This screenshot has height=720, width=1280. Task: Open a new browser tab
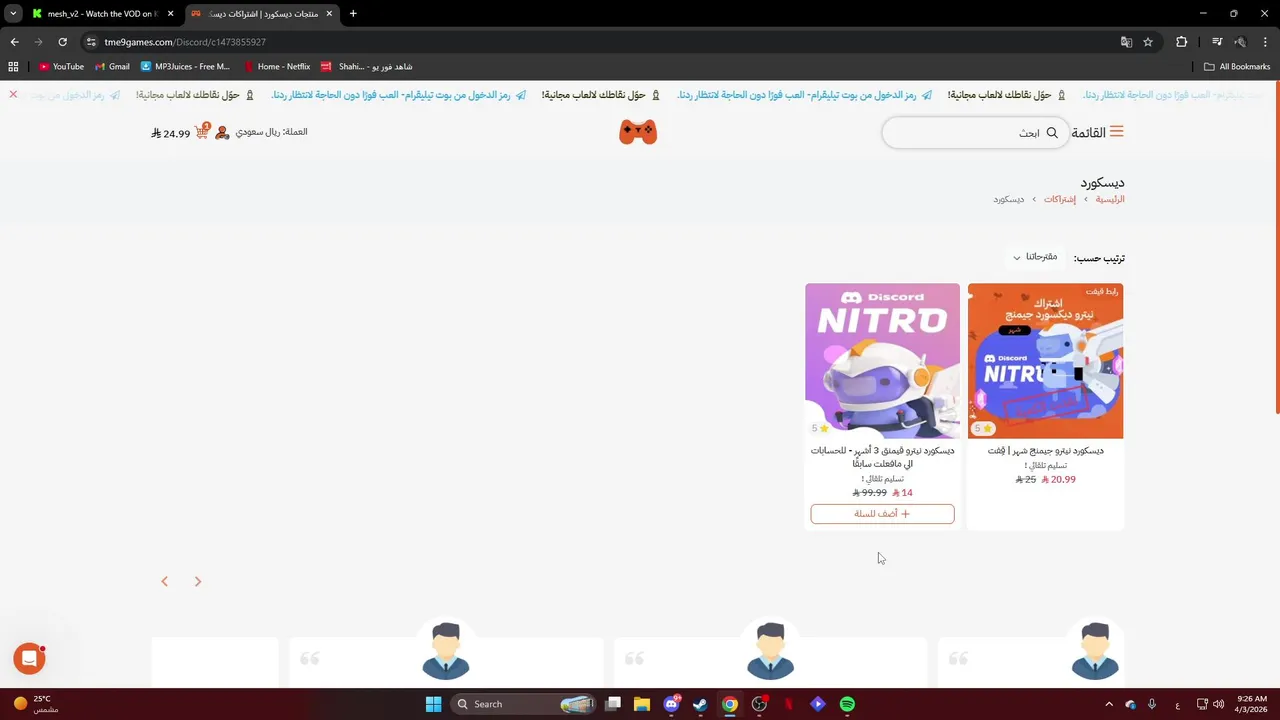pyautogui.click(x=353, y=14)
